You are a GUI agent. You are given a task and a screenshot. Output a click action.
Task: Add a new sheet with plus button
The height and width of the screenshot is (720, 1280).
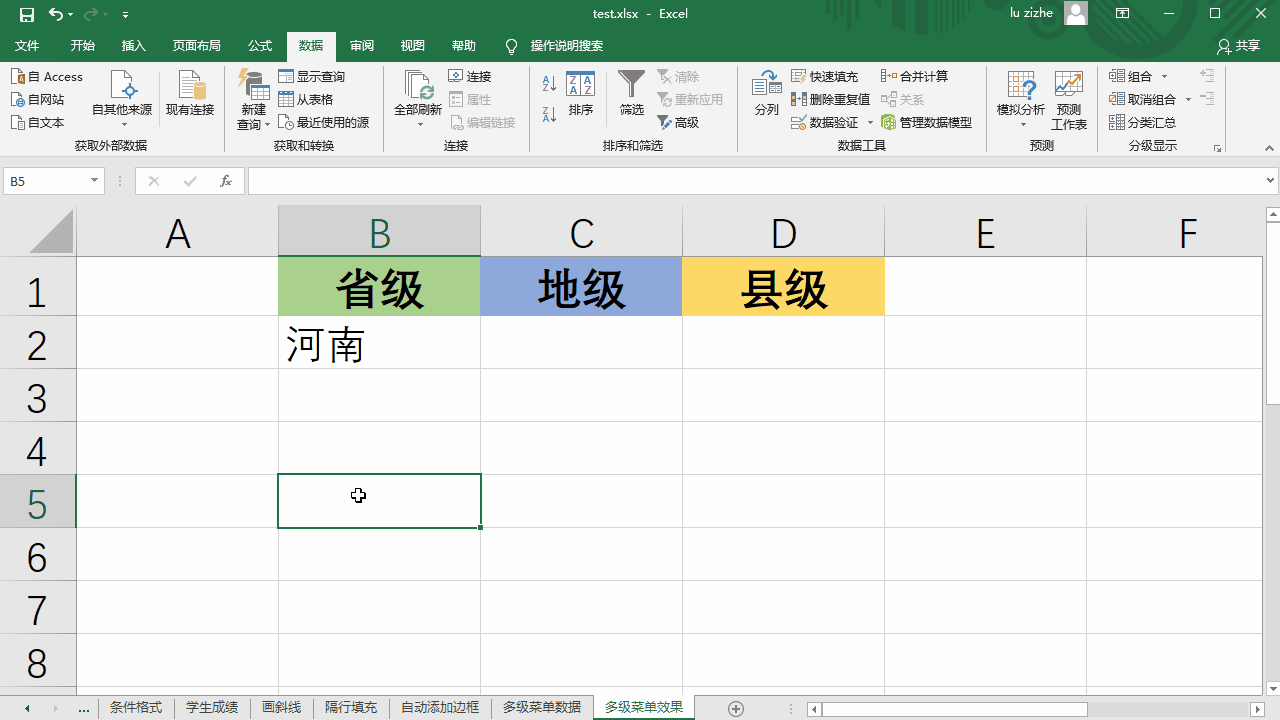(x=736, y=708)
